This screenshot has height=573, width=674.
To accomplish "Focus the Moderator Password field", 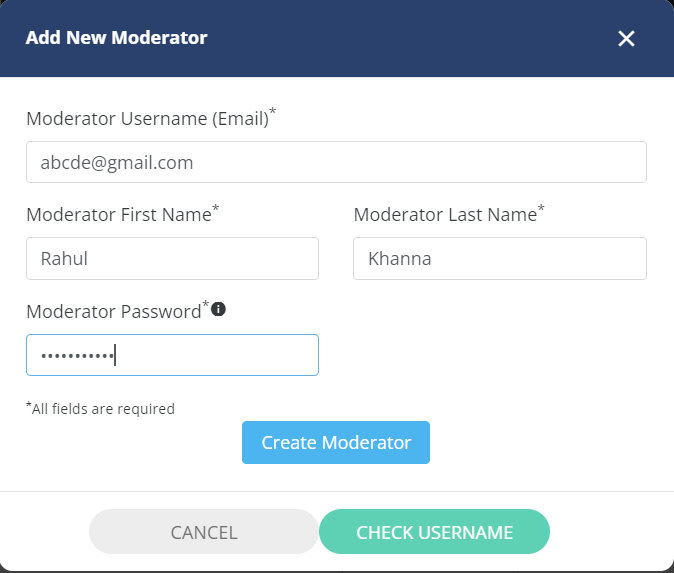I will point(172,355).
